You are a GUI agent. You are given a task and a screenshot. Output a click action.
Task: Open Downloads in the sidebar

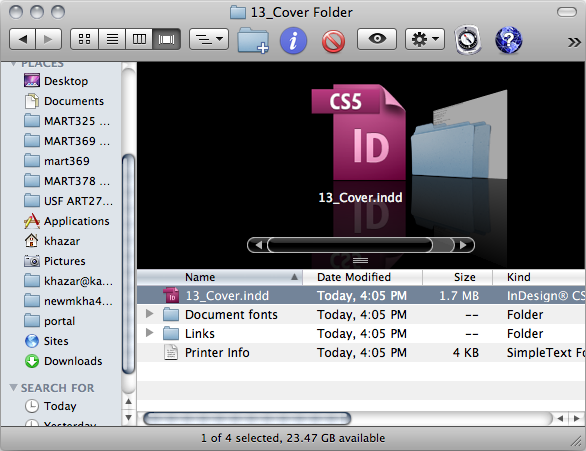click(x=63, y=361)
